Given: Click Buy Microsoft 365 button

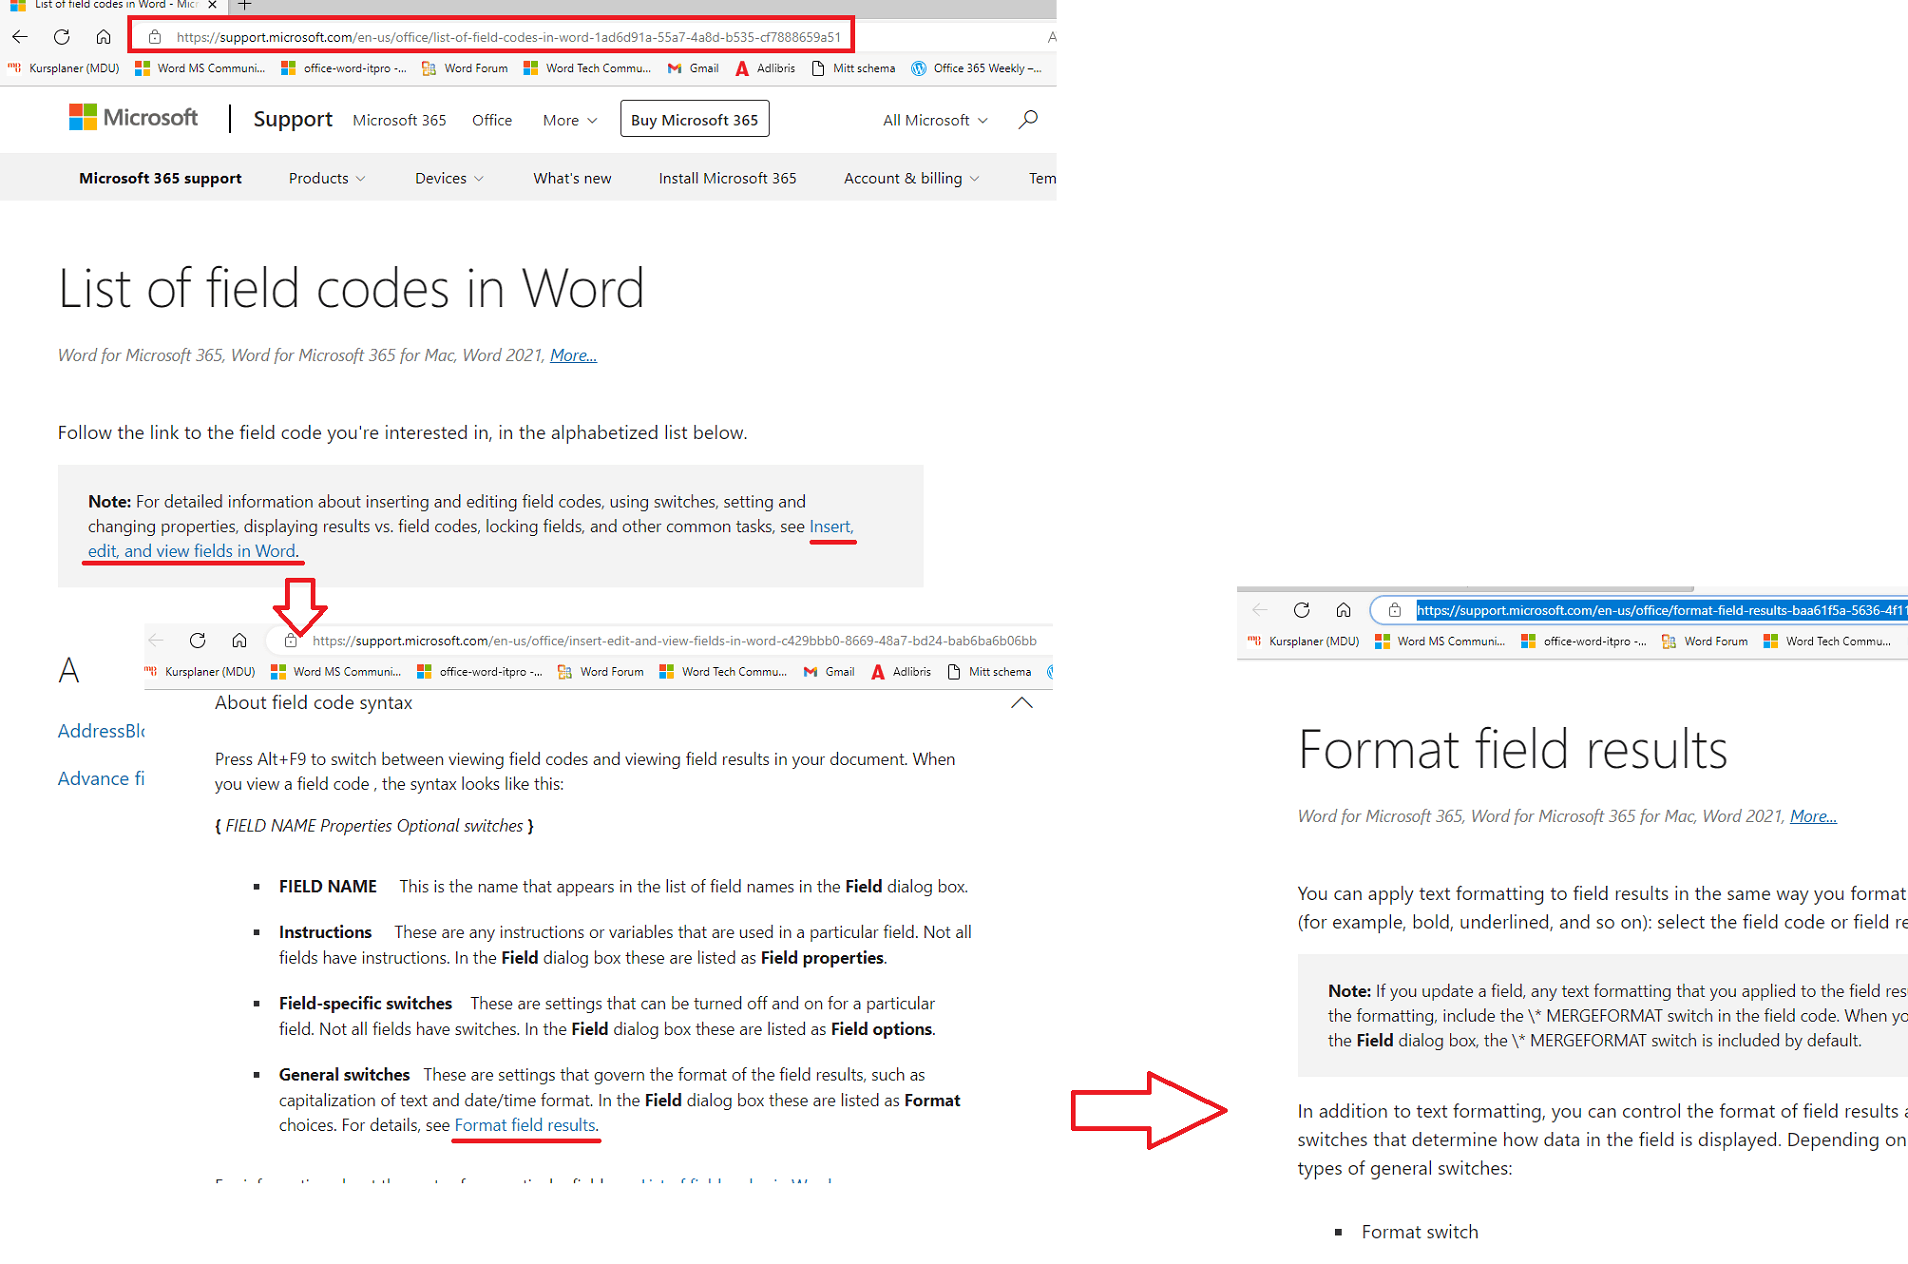Looking at the screenshot, I should (694, 119).
